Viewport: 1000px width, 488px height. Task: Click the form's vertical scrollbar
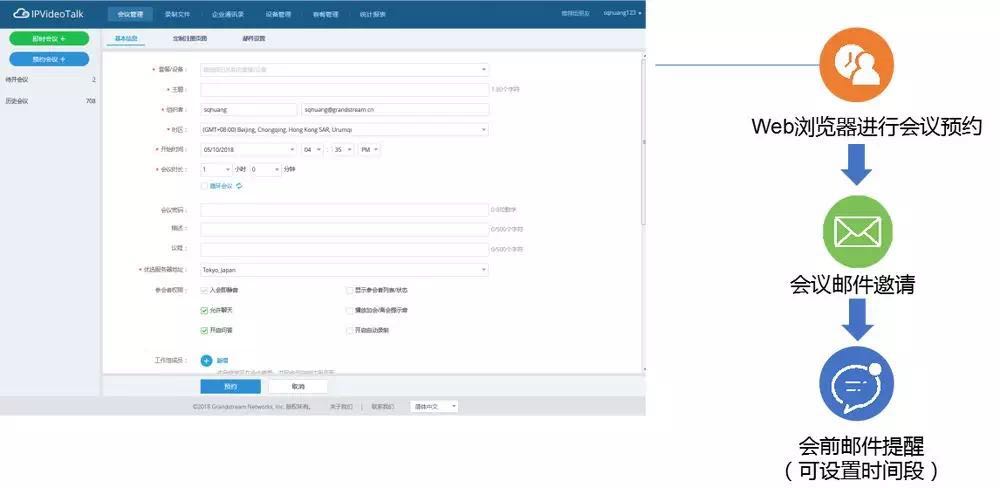pos(643,140)
